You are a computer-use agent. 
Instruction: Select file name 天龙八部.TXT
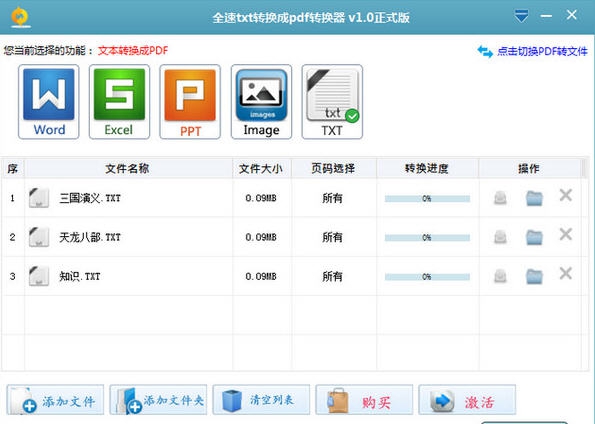tap(90, 237)
